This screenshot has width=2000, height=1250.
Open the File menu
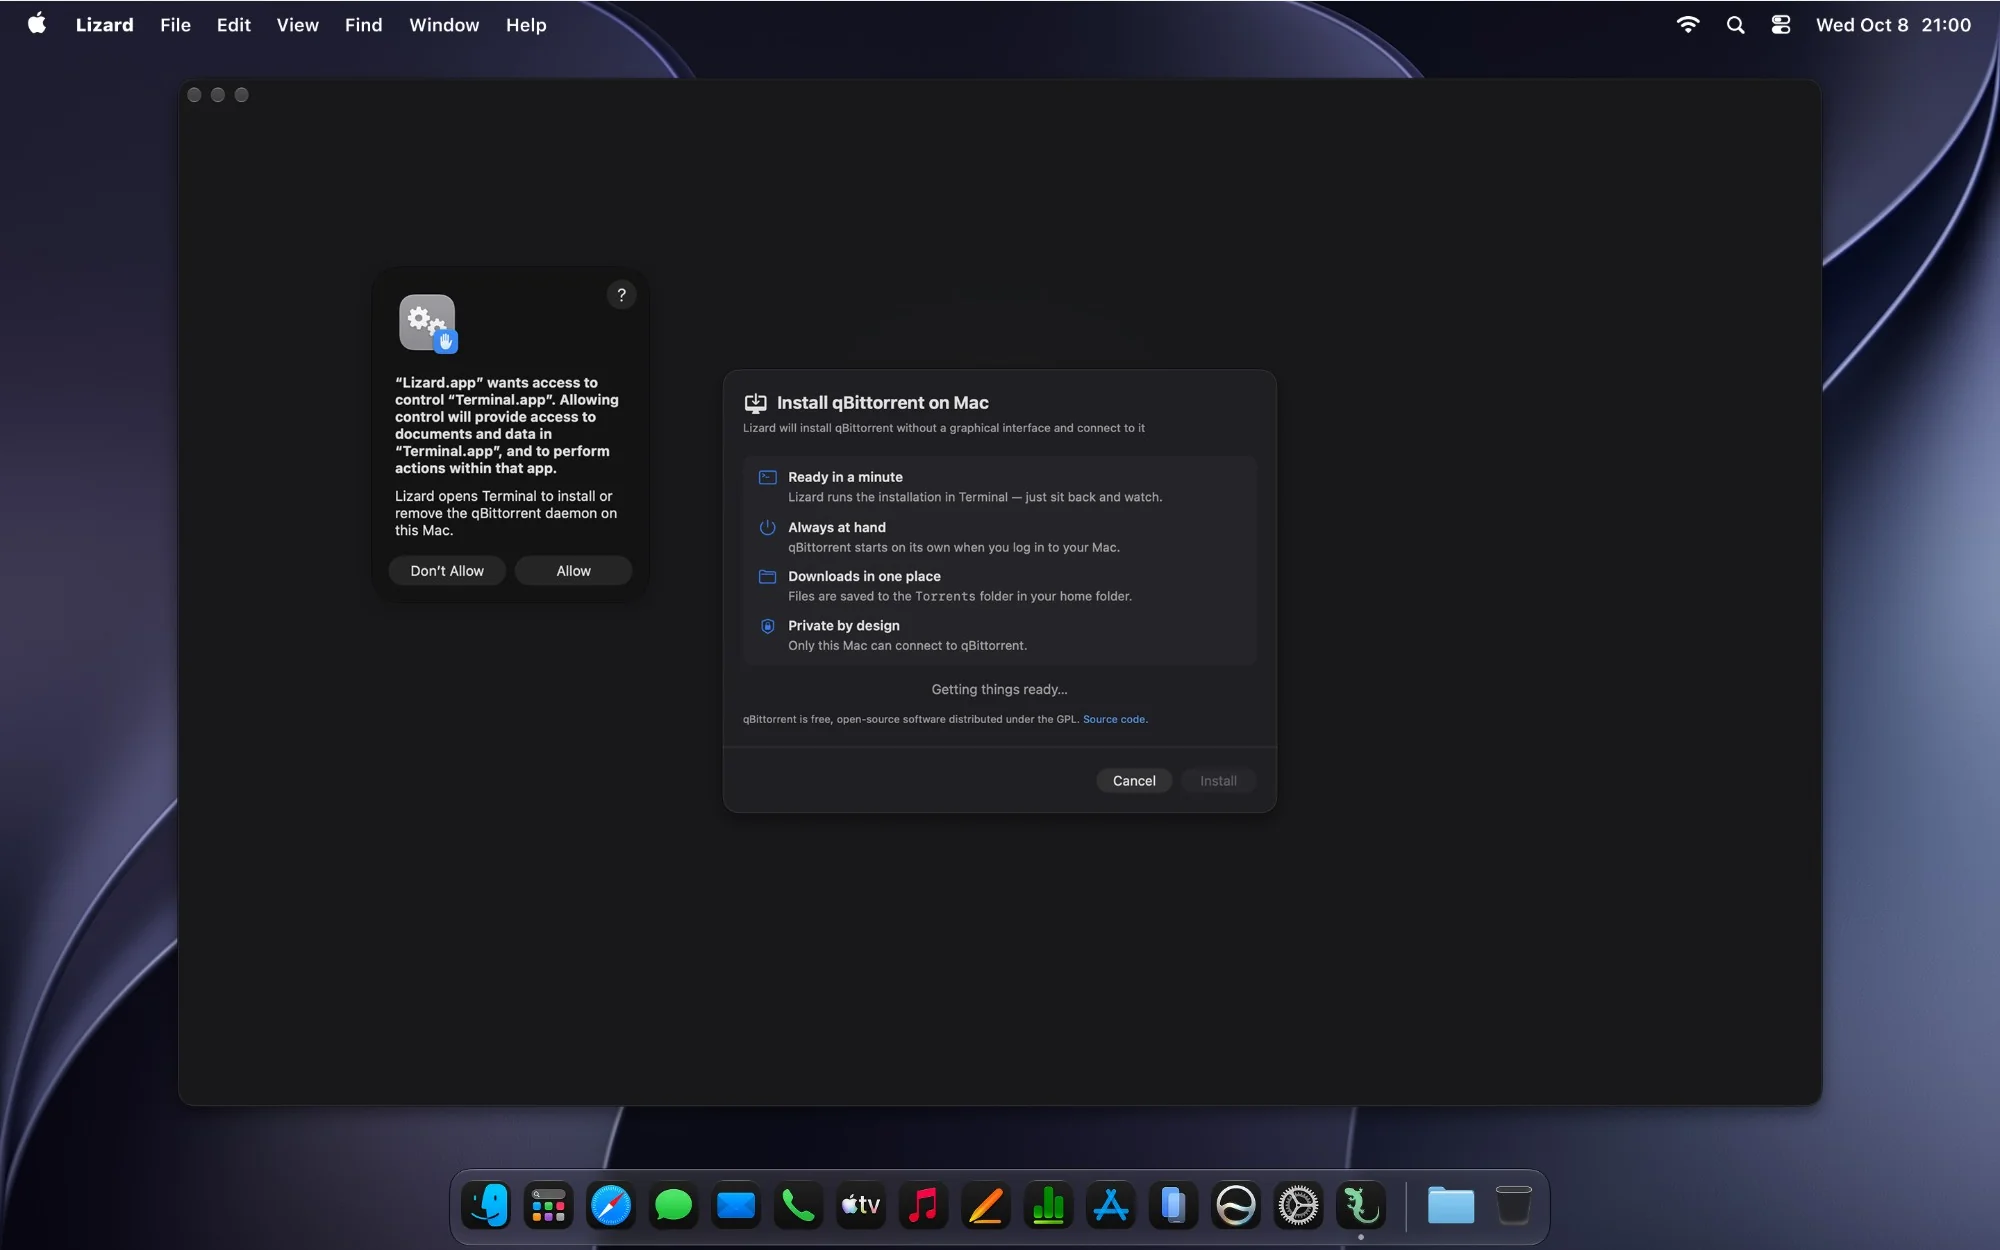click(x=175, y=25)
